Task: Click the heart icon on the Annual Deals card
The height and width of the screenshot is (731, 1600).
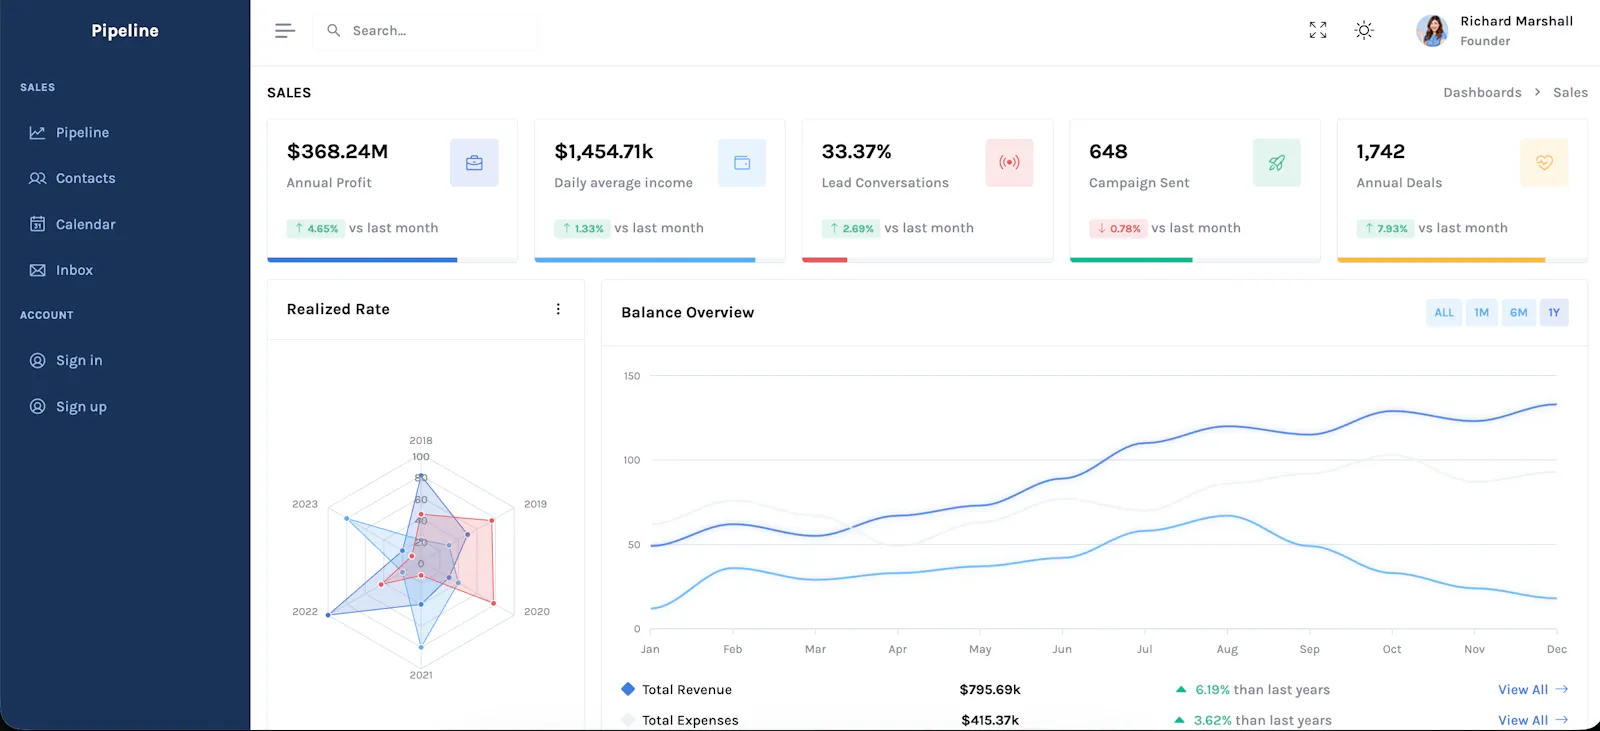Action: pyautogui.click(x=1544, y=163)
